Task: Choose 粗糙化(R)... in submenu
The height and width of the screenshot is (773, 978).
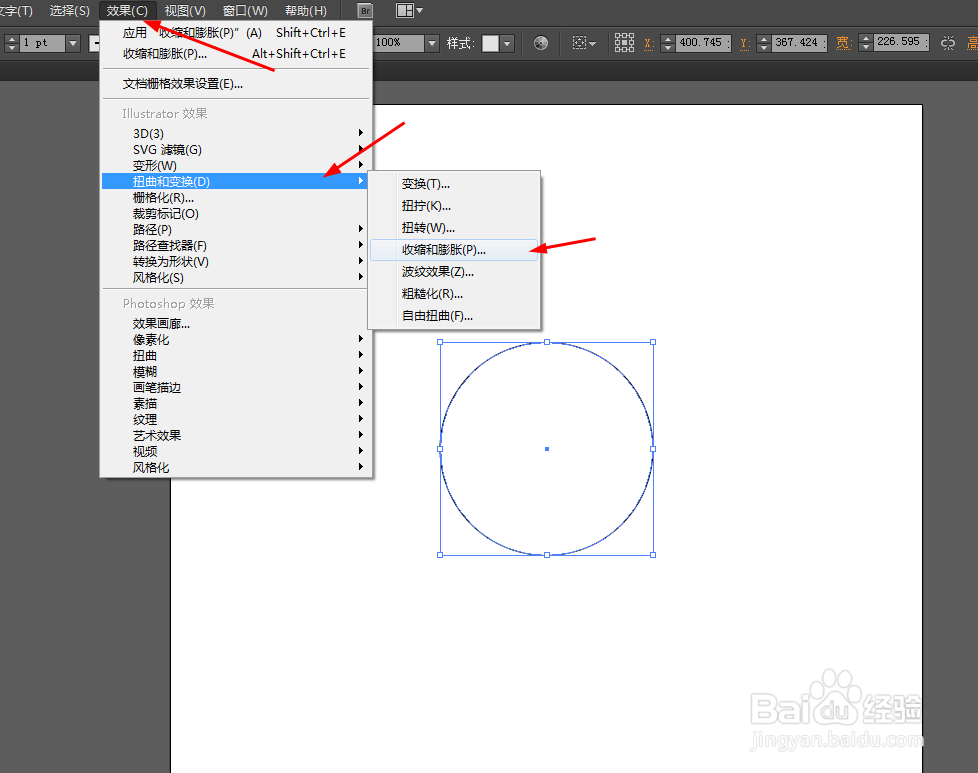Action: [454, 294]
